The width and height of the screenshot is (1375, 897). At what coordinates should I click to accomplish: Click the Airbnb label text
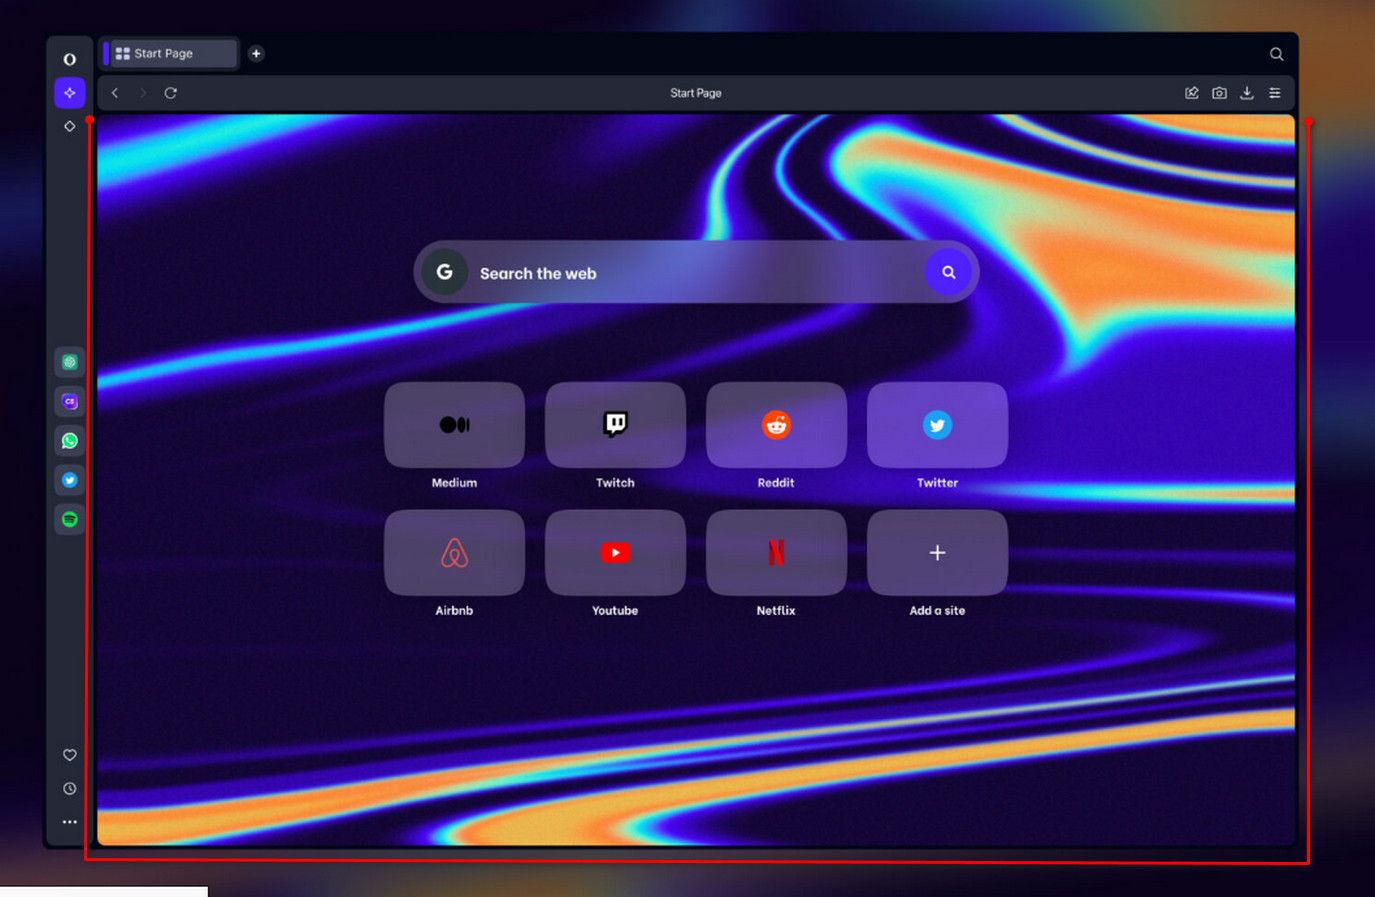click(454, 611)
